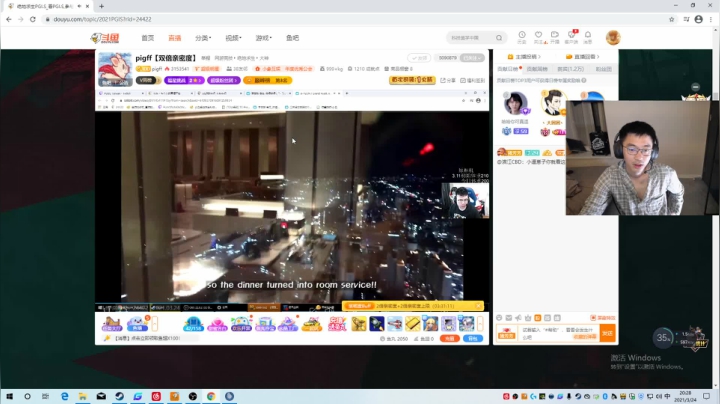This screenshot has width=720, height=404.
Task: Select the rocket gift icon
Action: click(377, 324)
